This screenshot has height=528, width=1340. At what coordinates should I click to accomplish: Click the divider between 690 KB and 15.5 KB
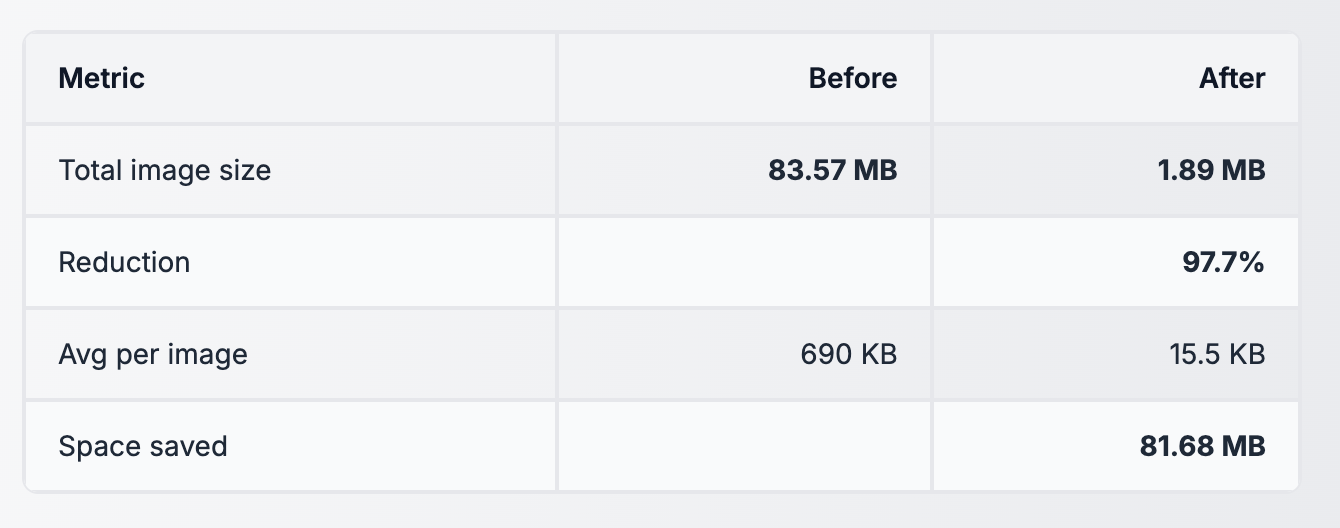click(x=932, y=354)
